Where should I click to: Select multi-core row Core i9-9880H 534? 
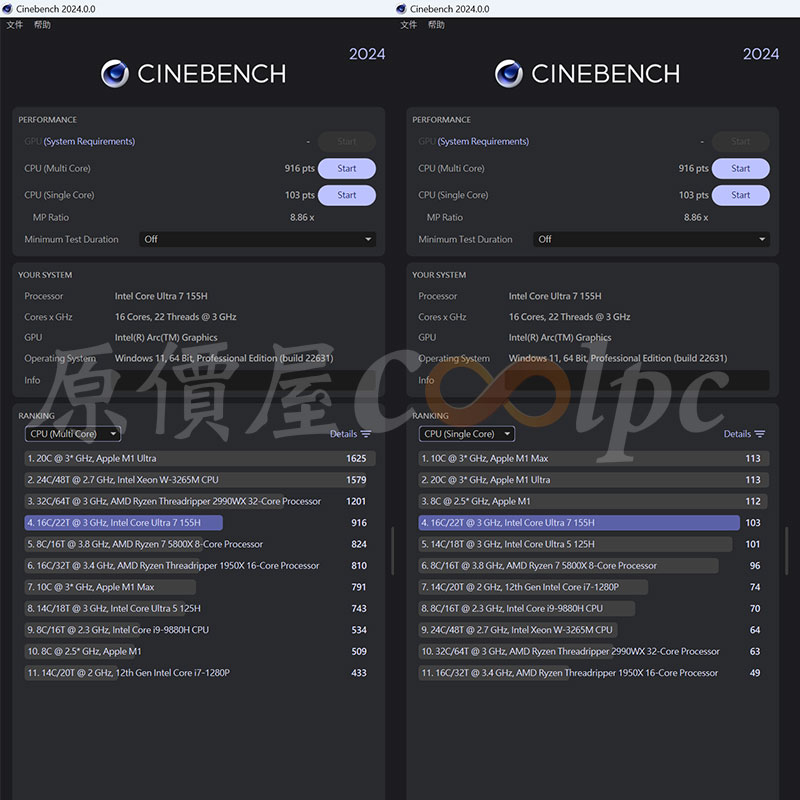(200, 630)
